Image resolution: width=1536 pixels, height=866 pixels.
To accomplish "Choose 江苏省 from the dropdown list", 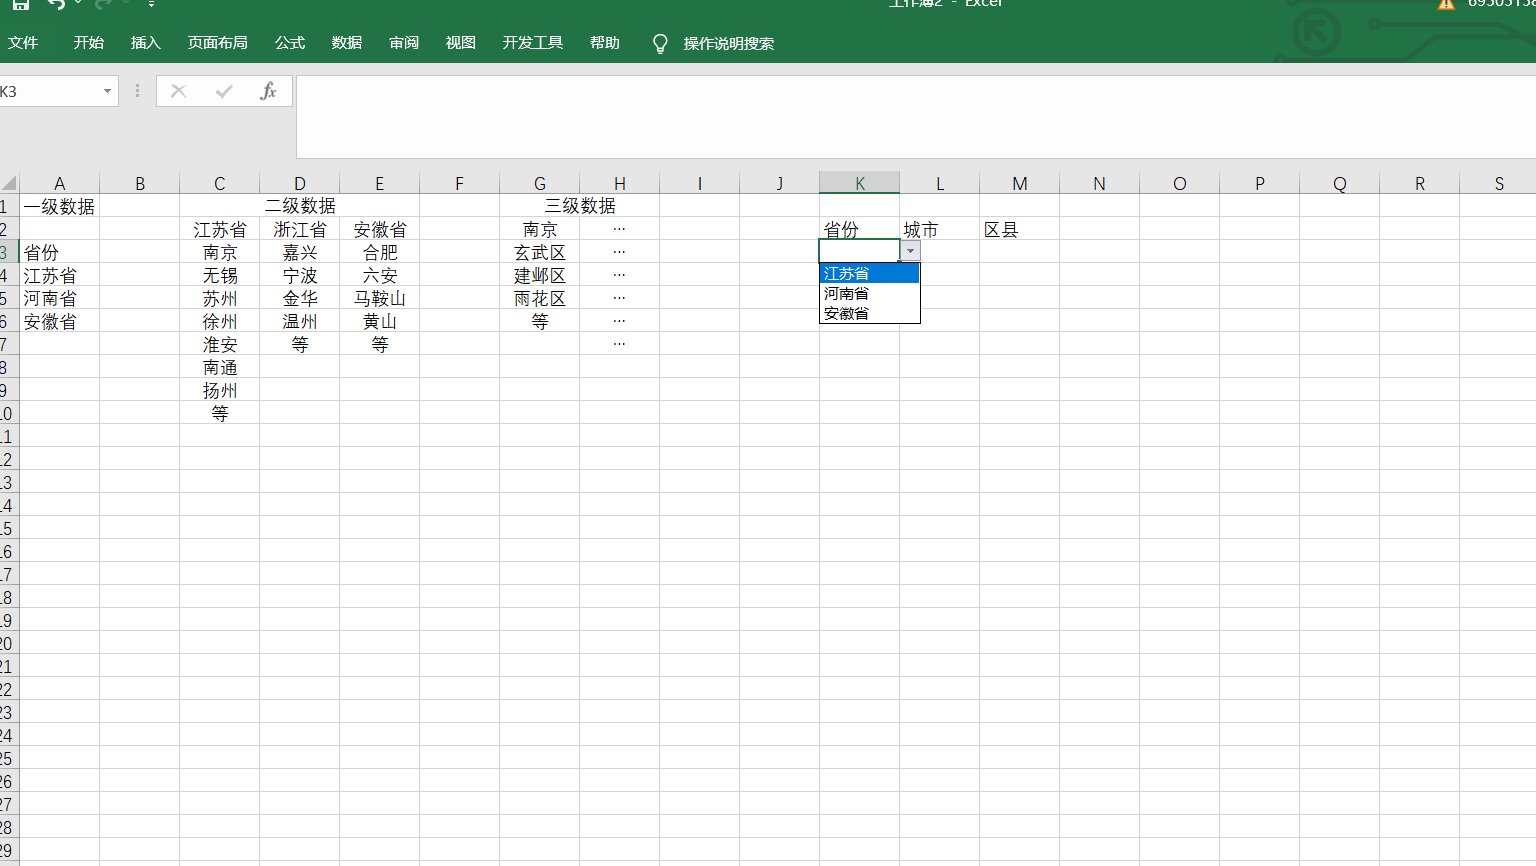I will [x=868, y=274].
